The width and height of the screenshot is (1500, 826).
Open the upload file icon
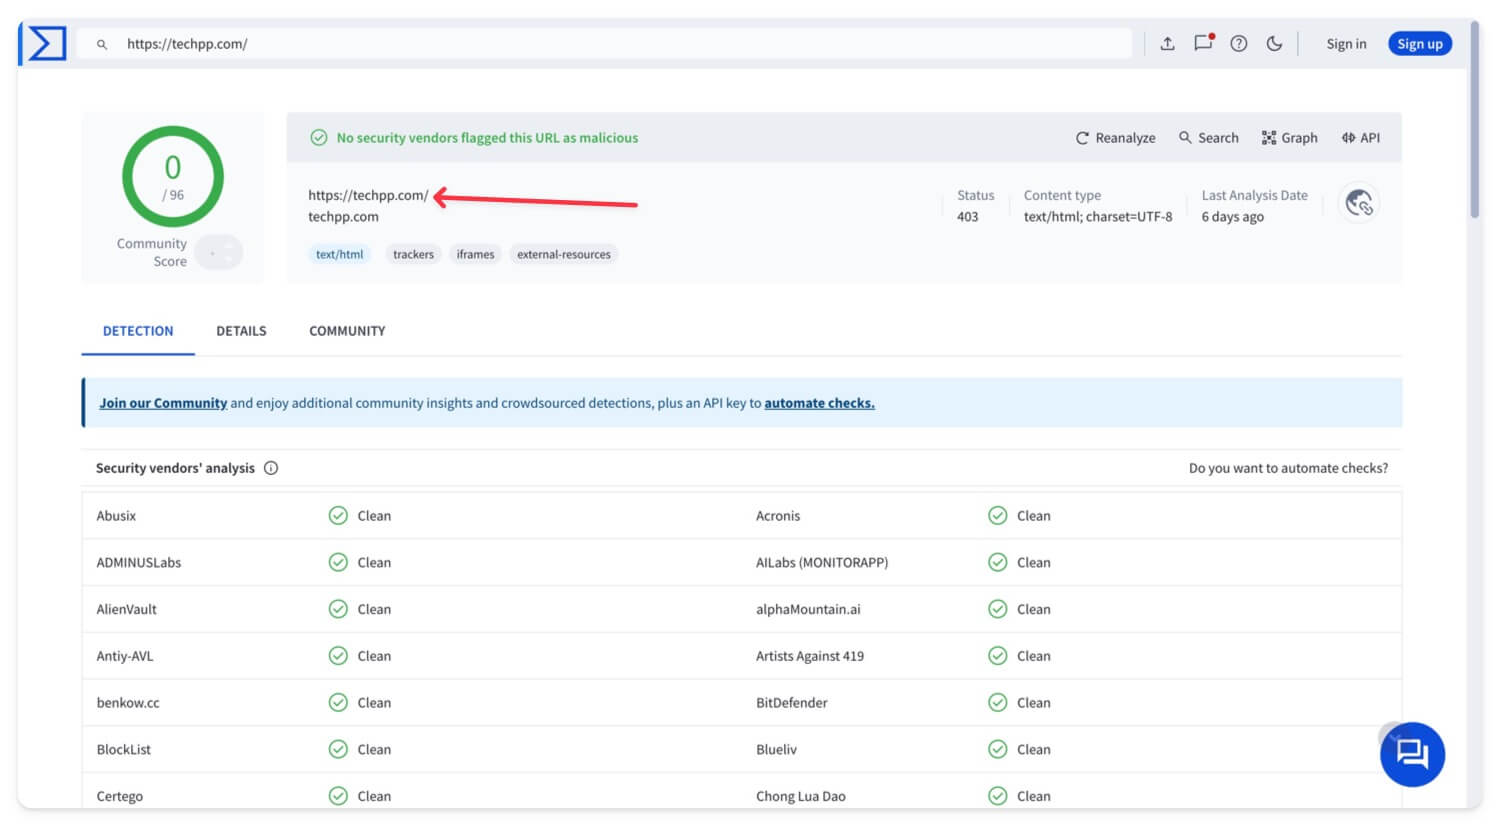[1167, 43]
